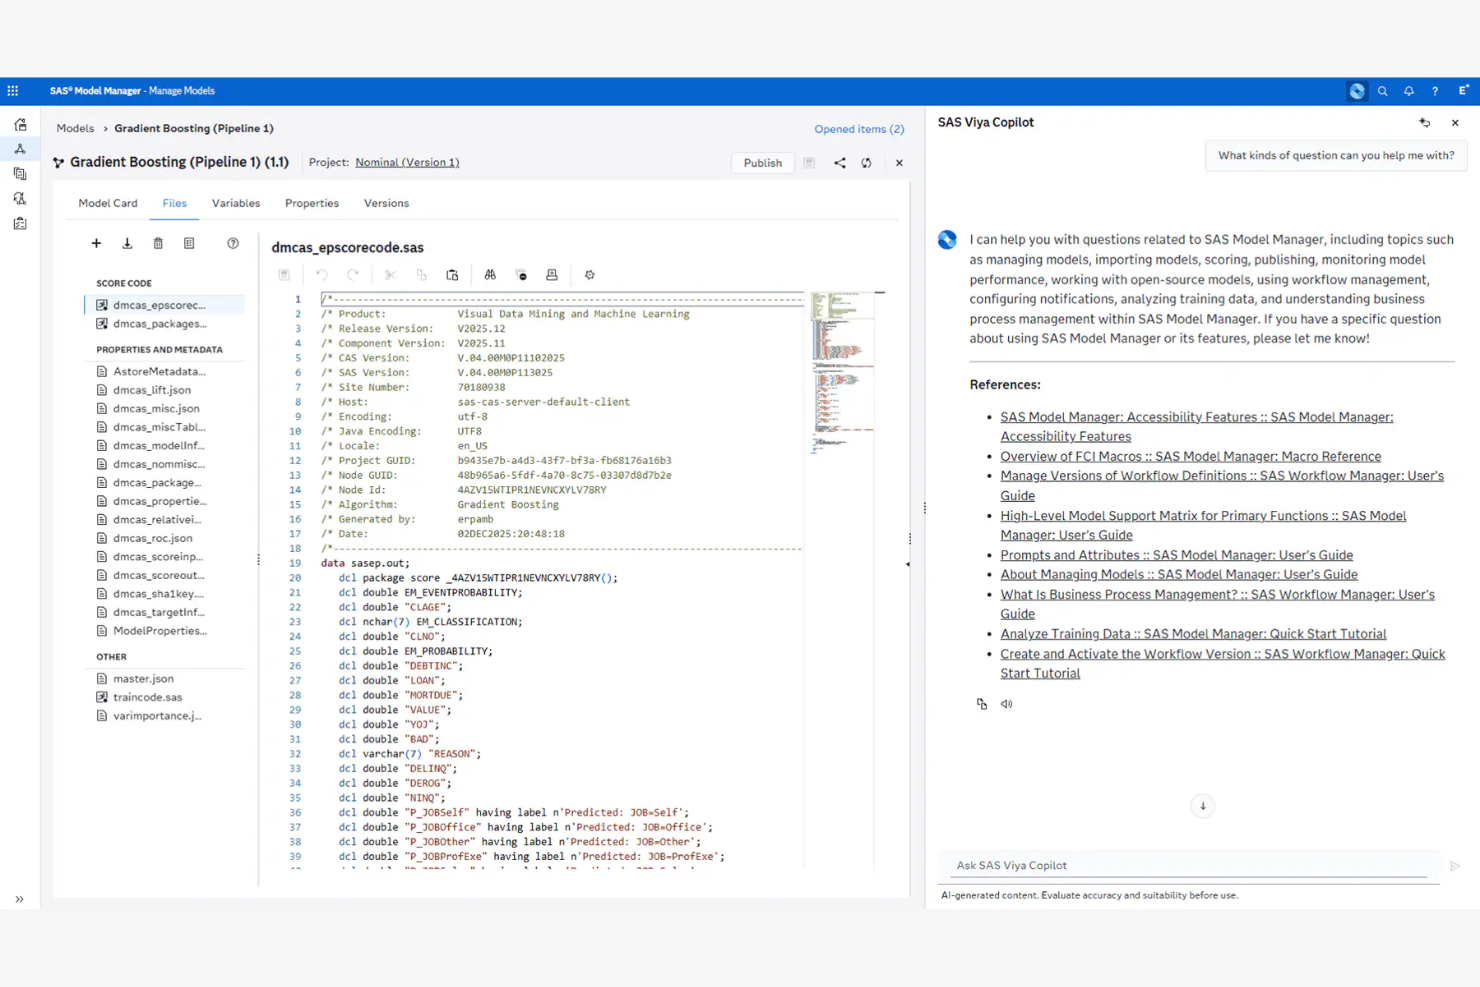1480x987 pixels.
Task: Close the SAS Viya Copilot panel
Action: coord(1455,123)
